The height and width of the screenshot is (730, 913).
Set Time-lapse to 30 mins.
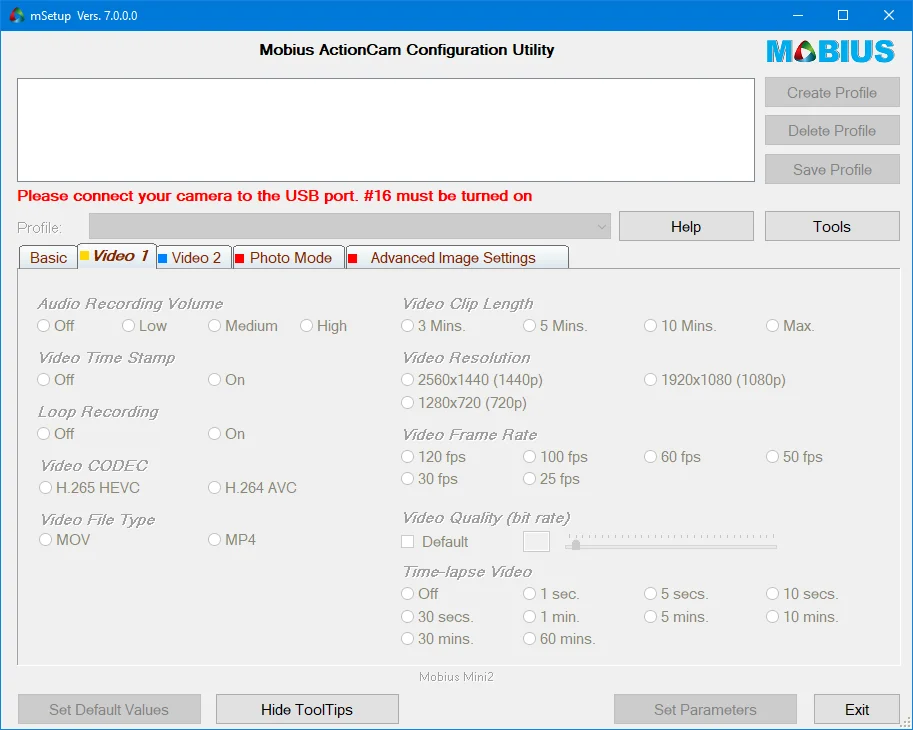point(437,639)
